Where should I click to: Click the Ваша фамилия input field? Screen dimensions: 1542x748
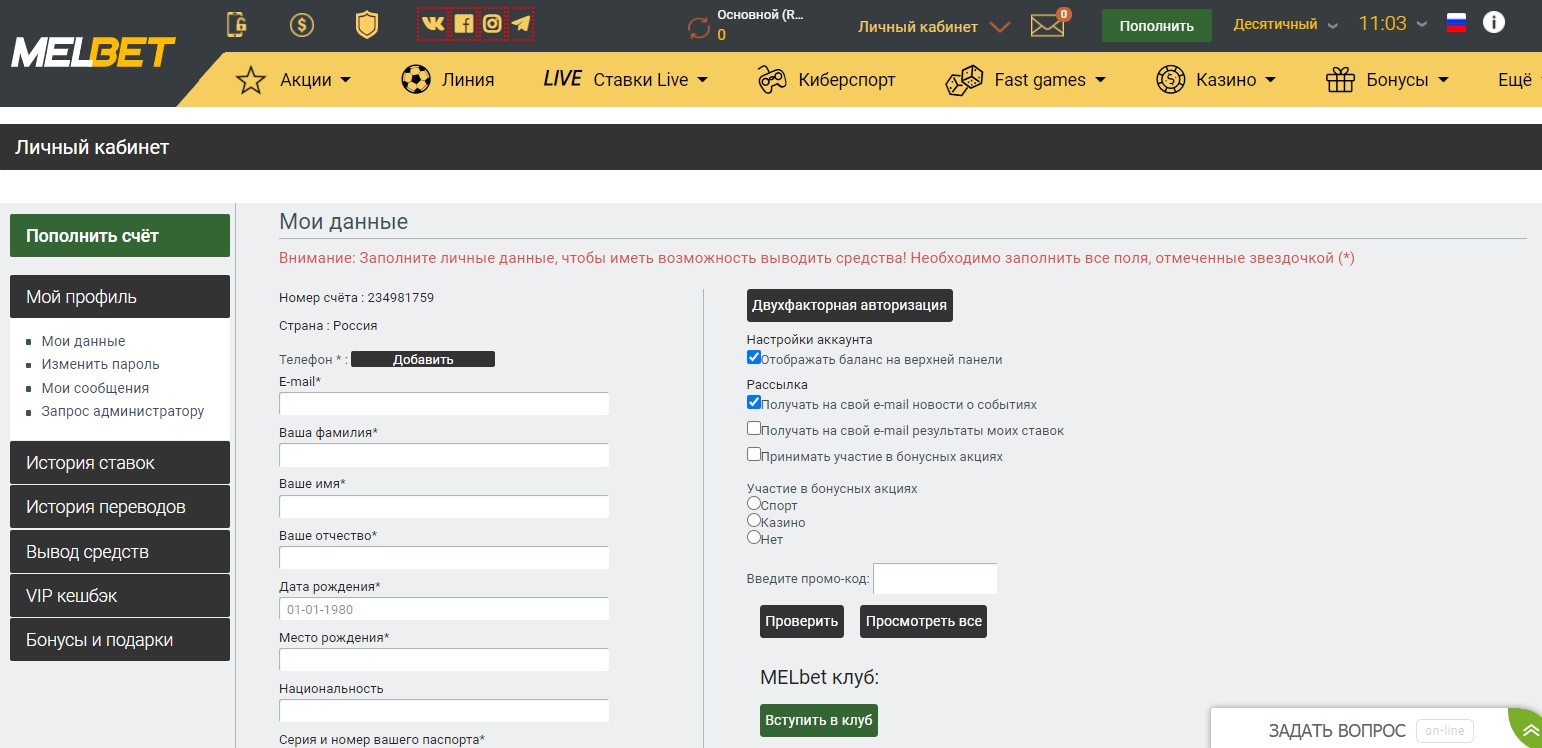(444, 455)
